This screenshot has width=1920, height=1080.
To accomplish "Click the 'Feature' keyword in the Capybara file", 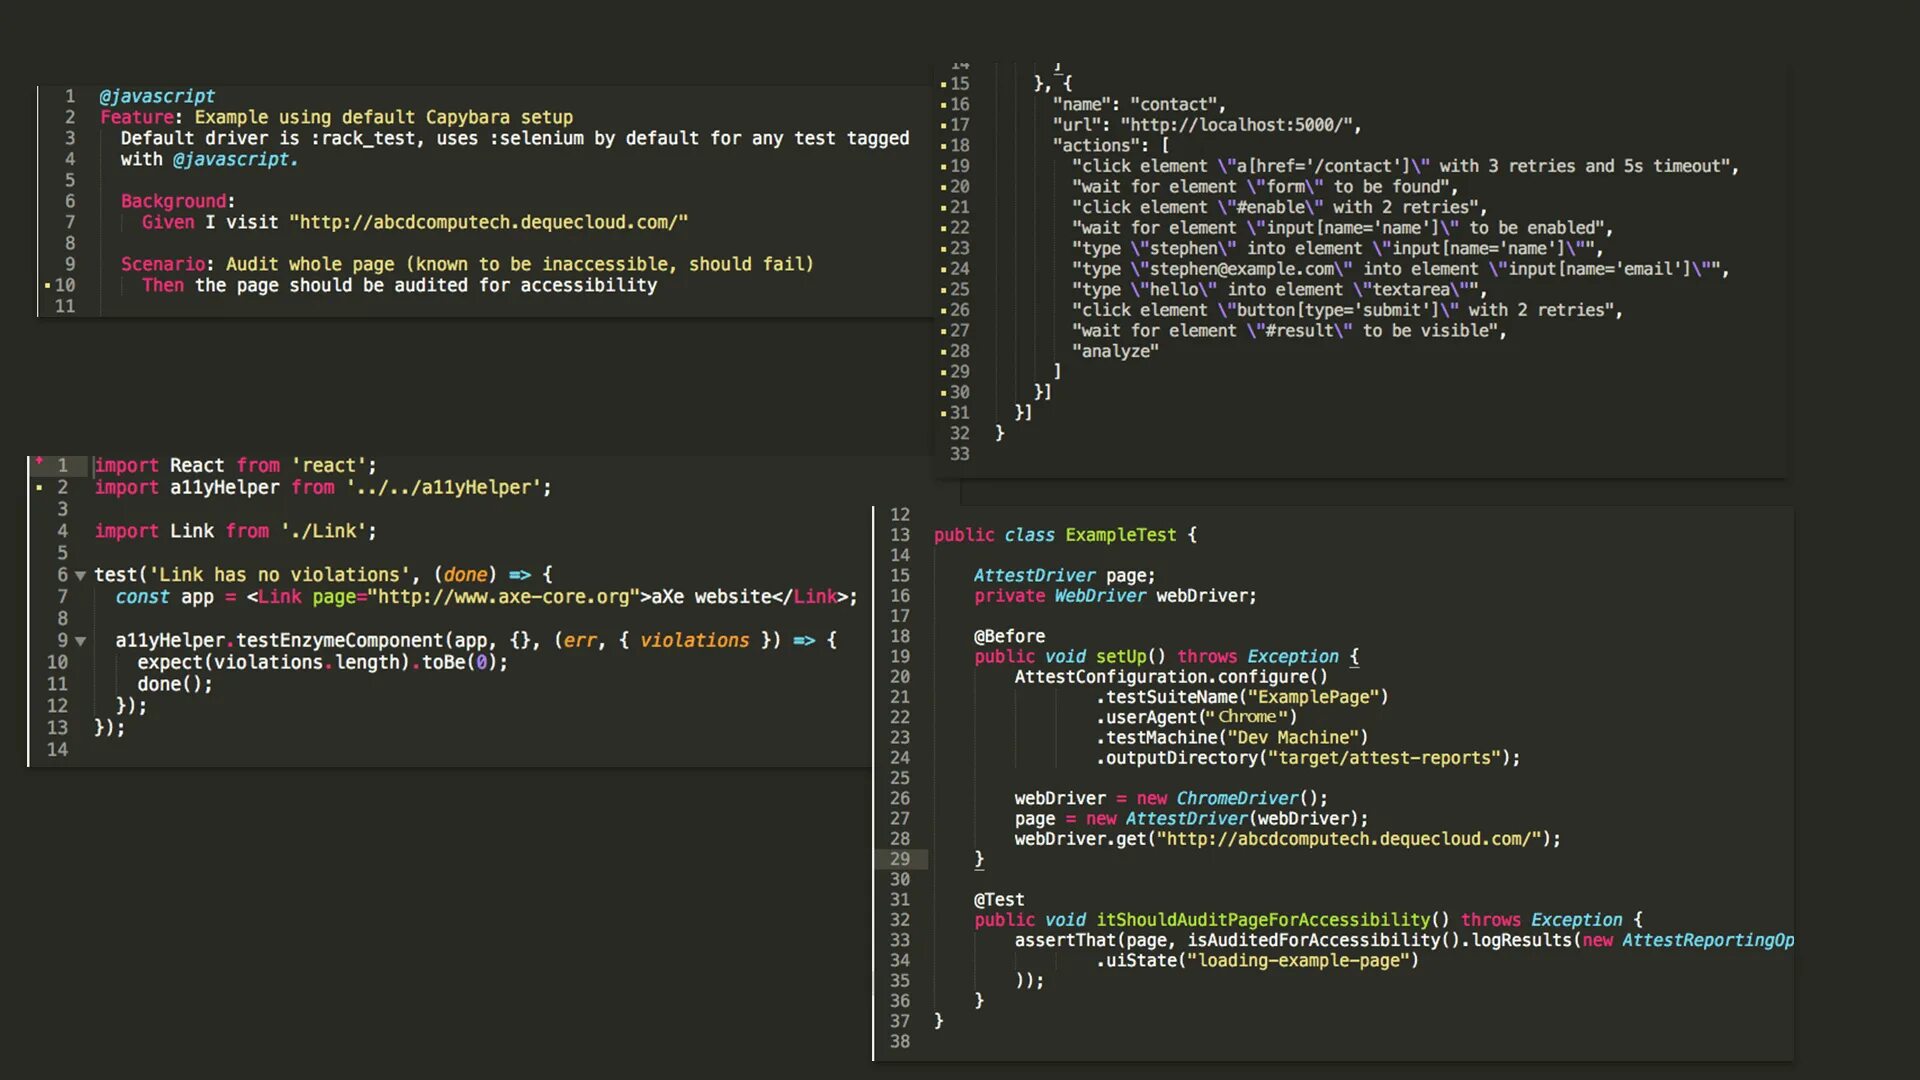I will (x=136, y=117).
